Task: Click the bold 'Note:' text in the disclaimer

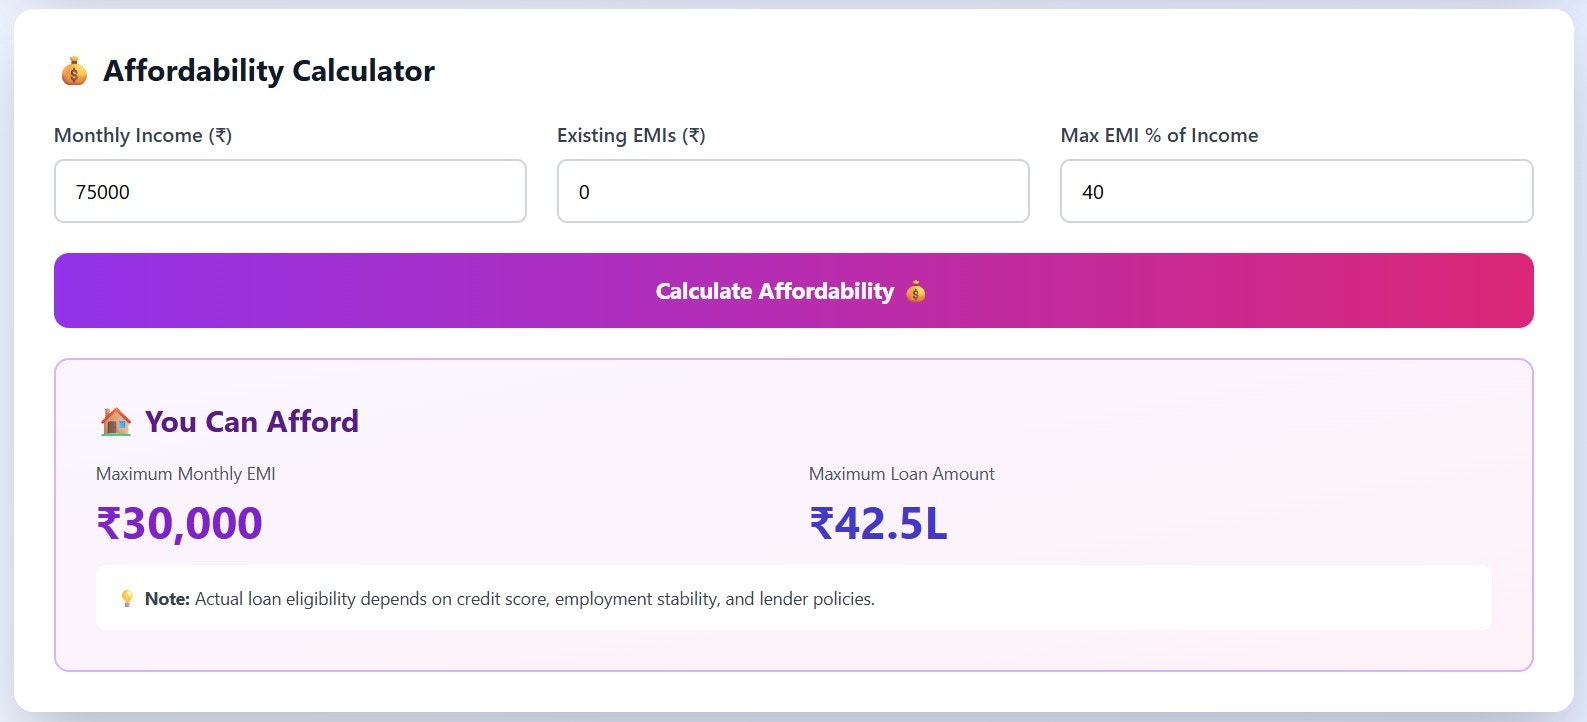Action: 167,598
